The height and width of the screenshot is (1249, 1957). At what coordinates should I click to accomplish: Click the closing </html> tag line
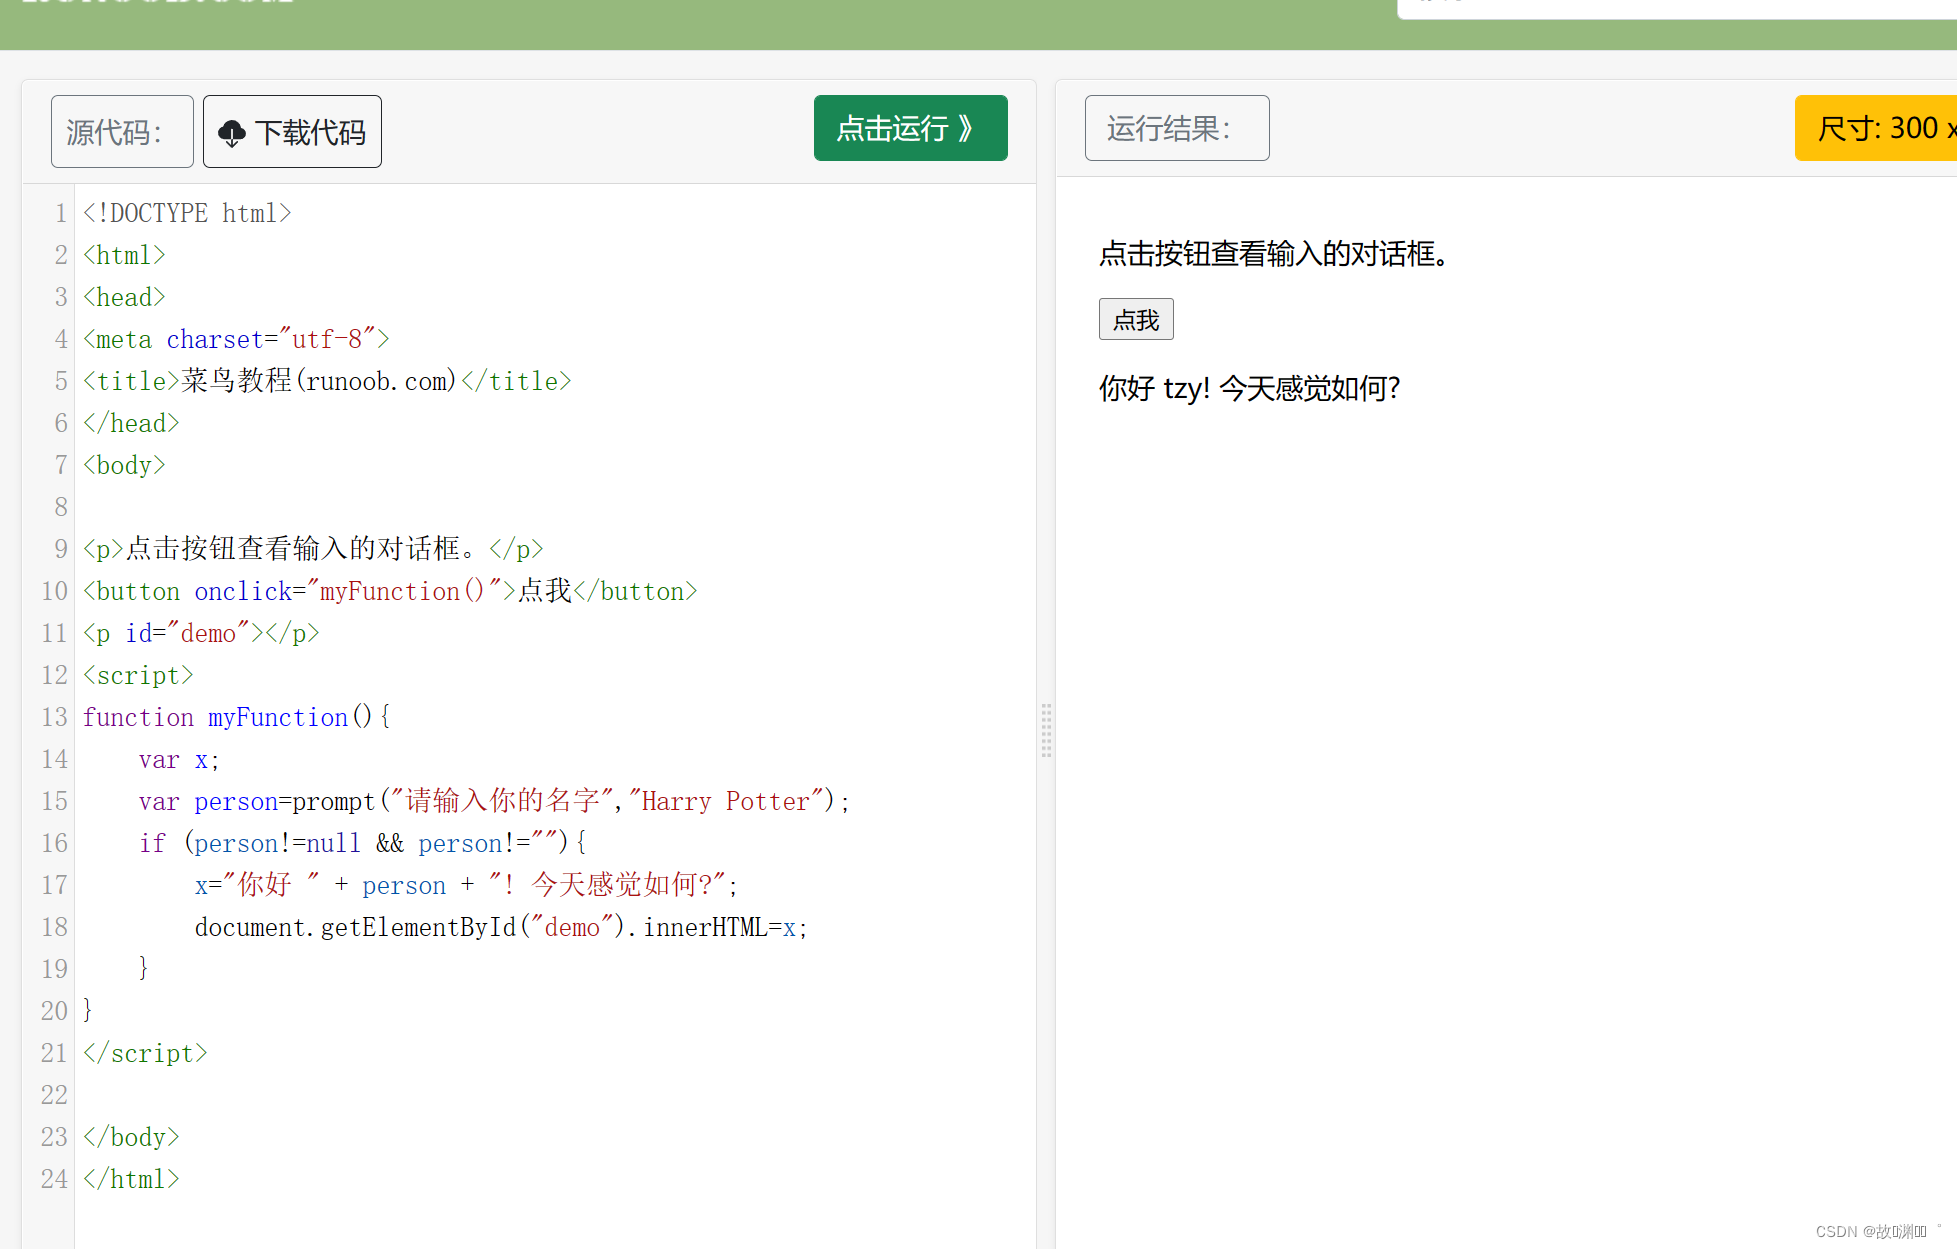click(131, 1179)
